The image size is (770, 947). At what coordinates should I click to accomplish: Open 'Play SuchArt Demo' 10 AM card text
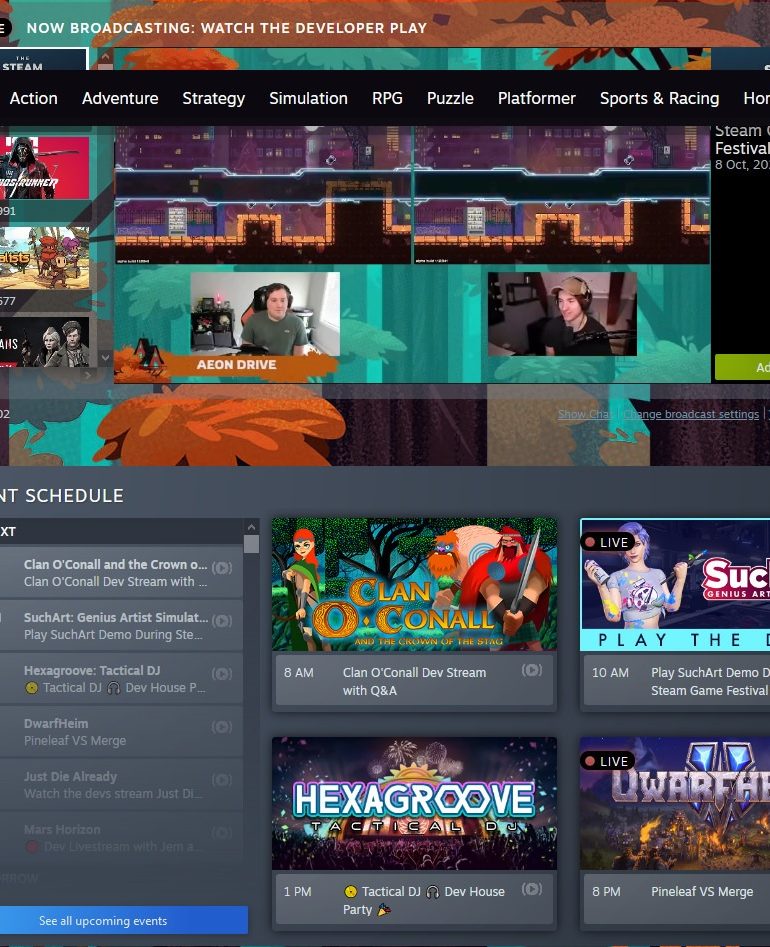710,681
